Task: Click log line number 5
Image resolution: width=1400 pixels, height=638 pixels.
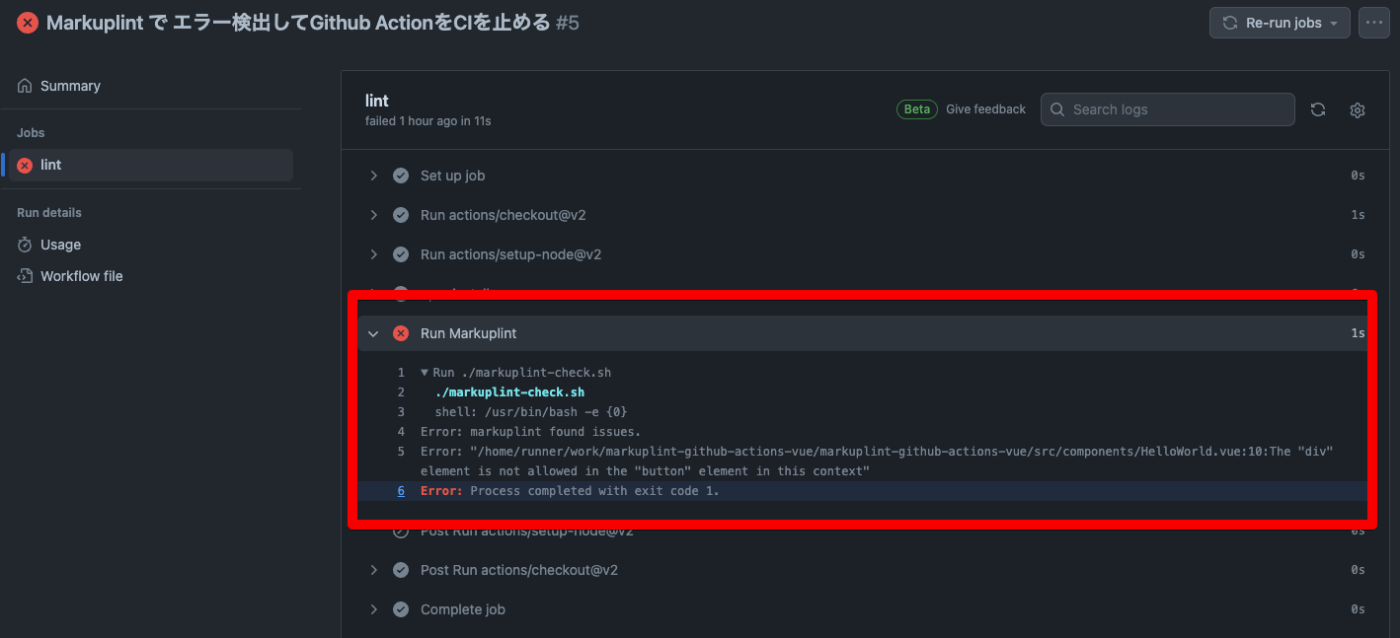Action: pos(401,451)
